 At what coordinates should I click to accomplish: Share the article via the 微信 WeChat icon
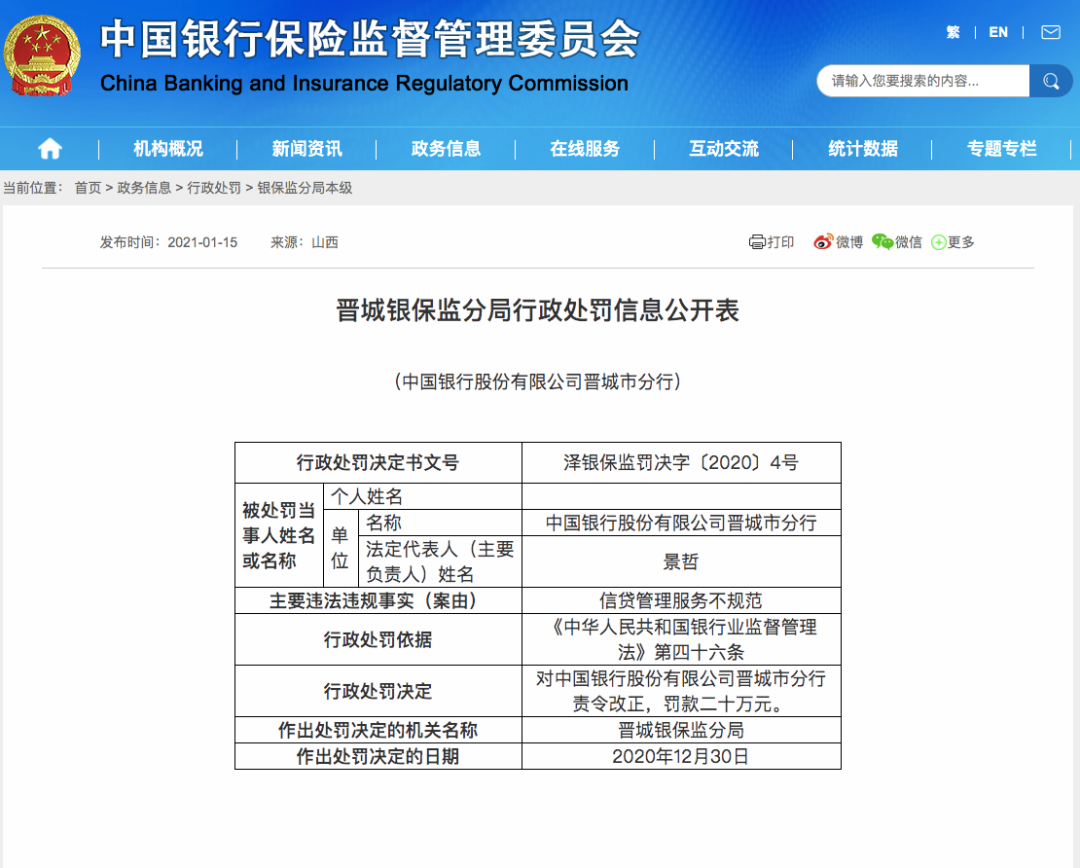coord(884,242)
